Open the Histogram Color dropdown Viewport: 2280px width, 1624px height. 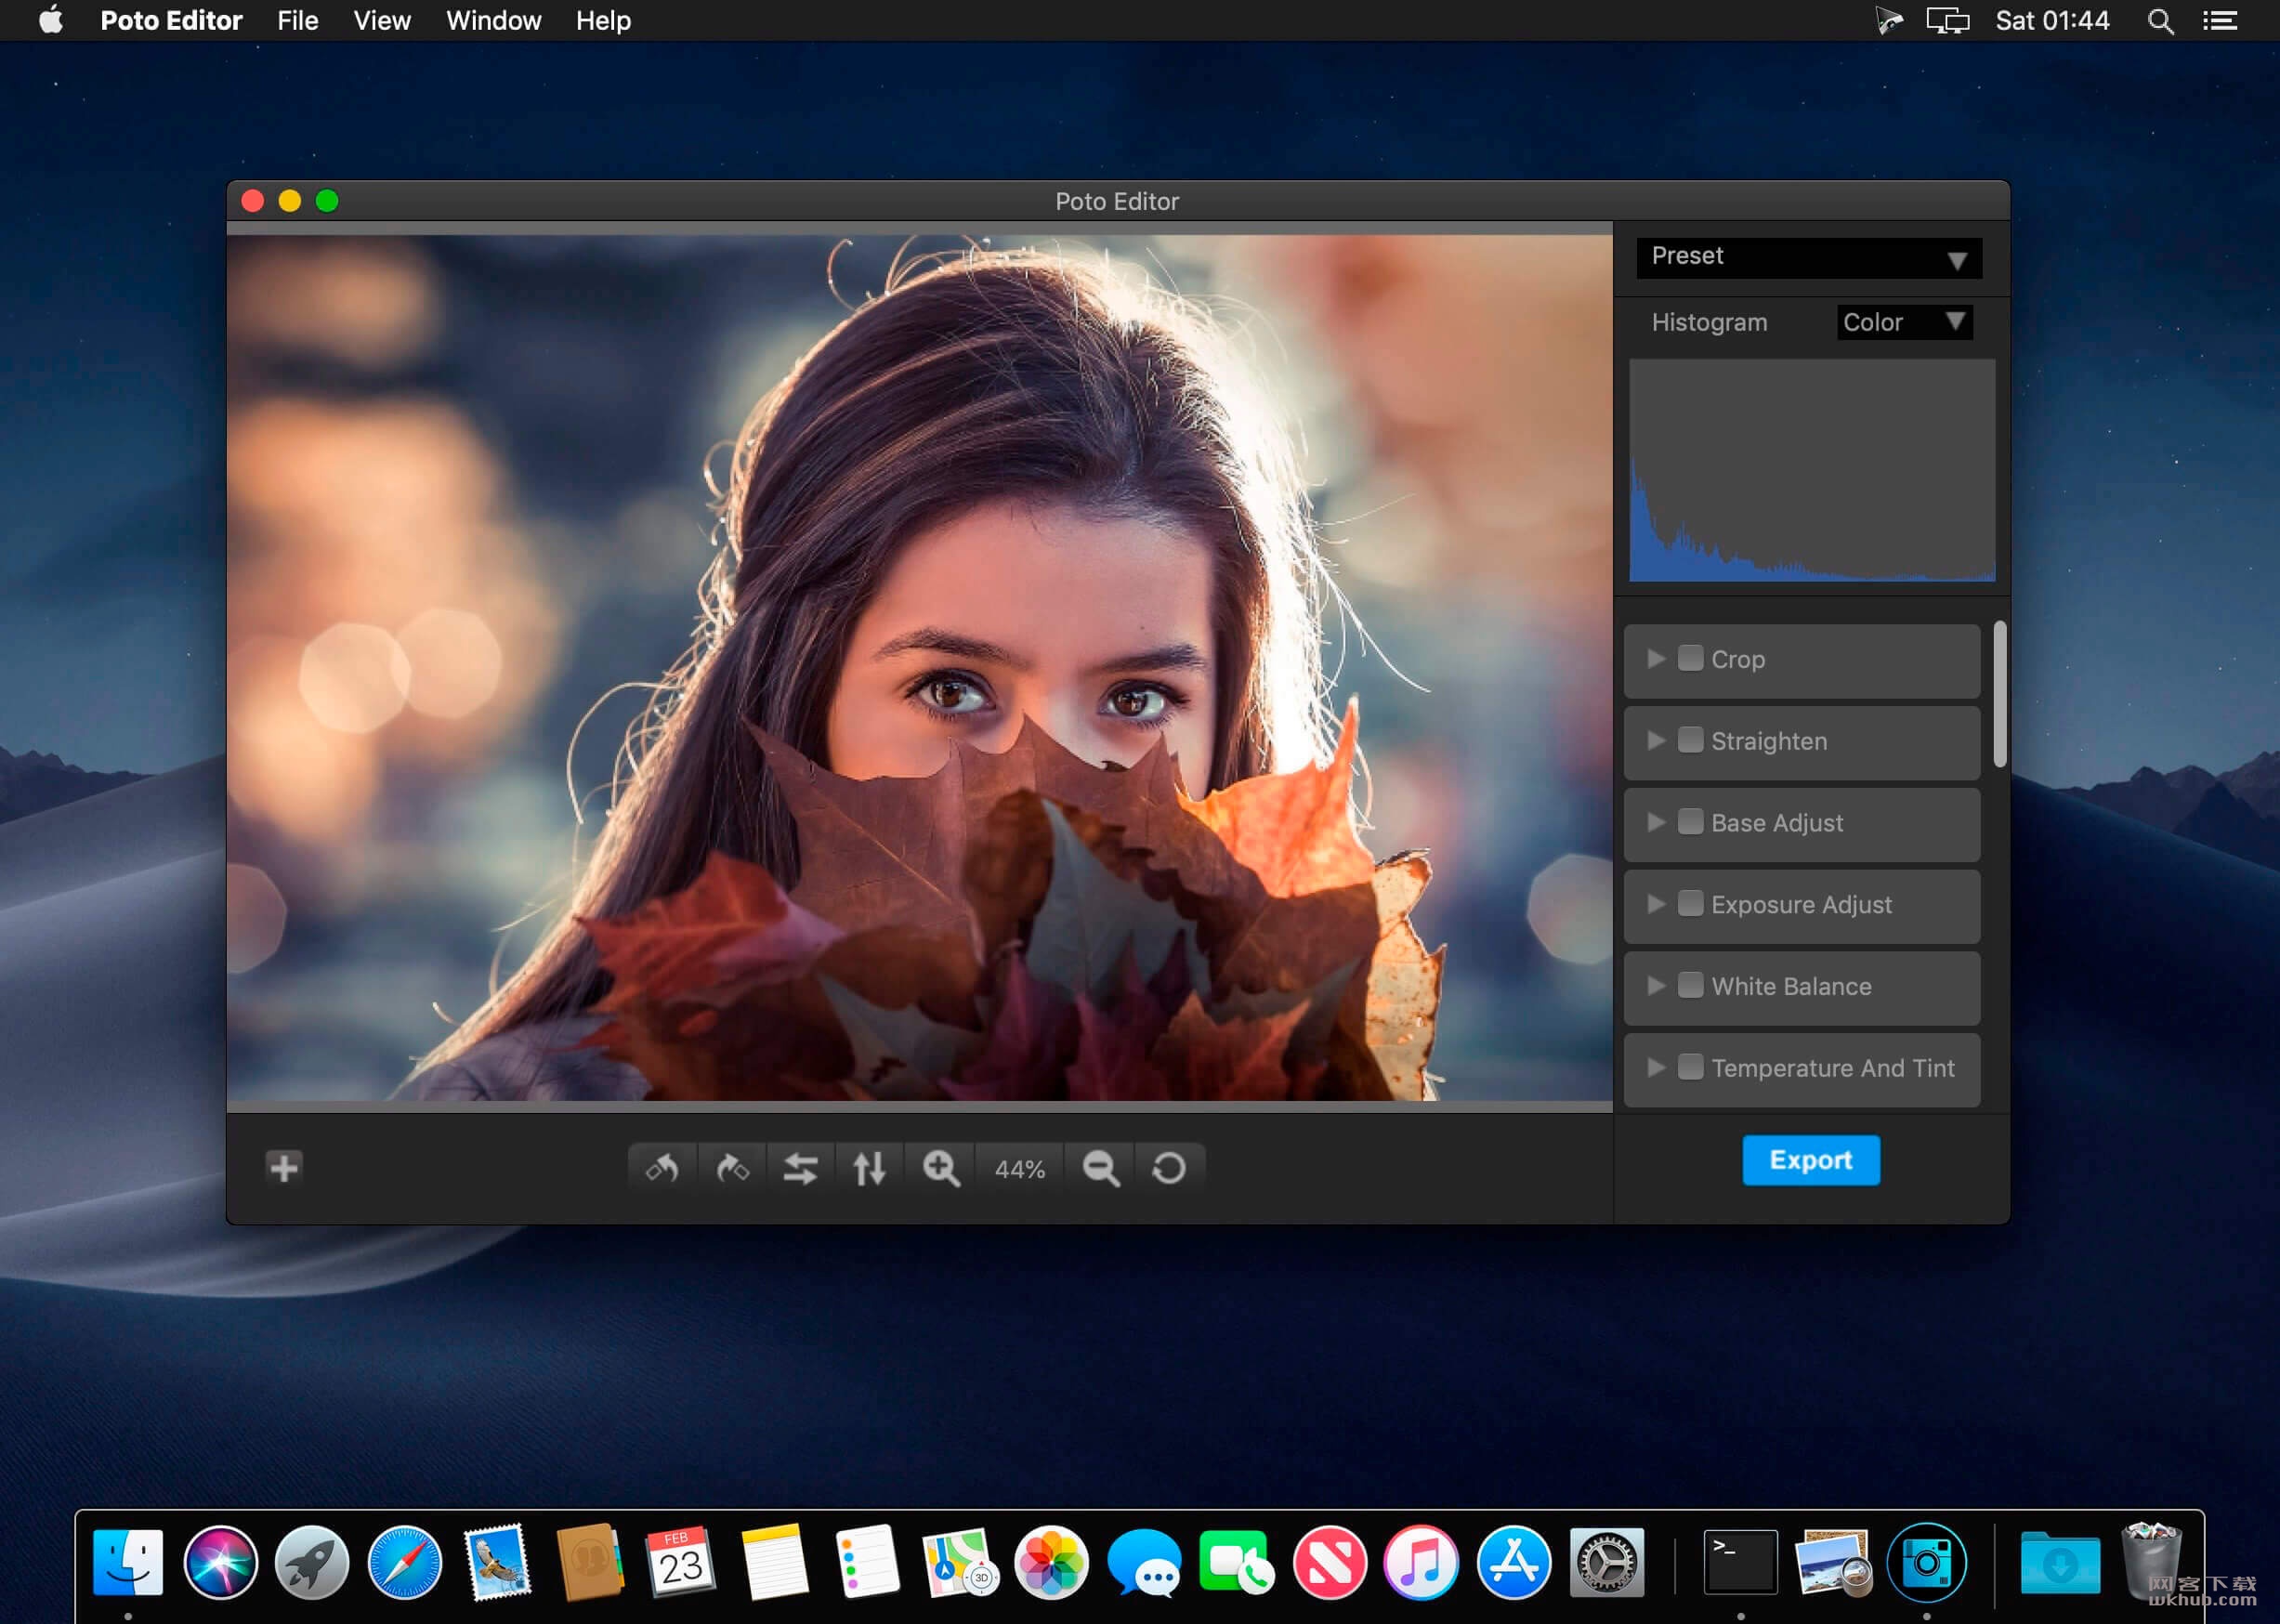point(1904,322)
